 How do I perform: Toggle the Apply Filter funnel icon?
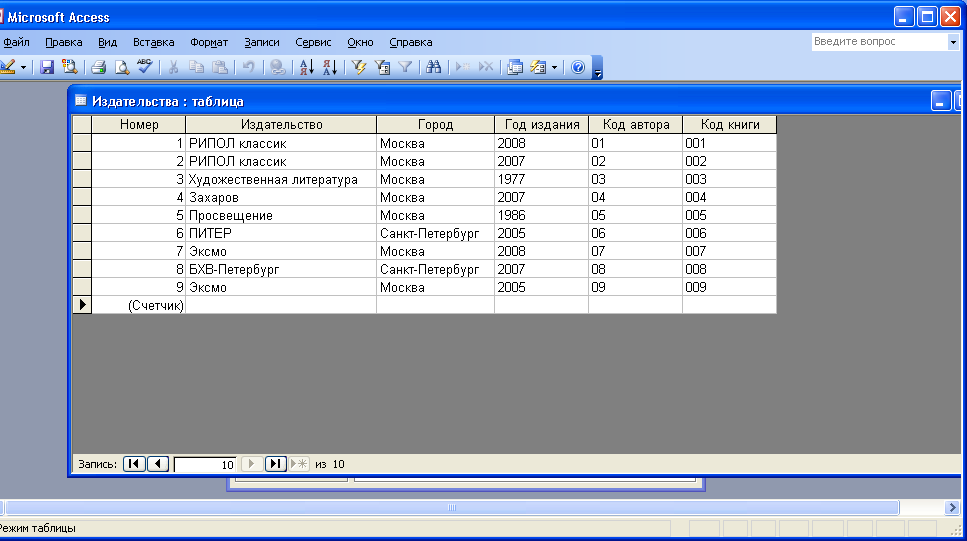click(405, 67)
